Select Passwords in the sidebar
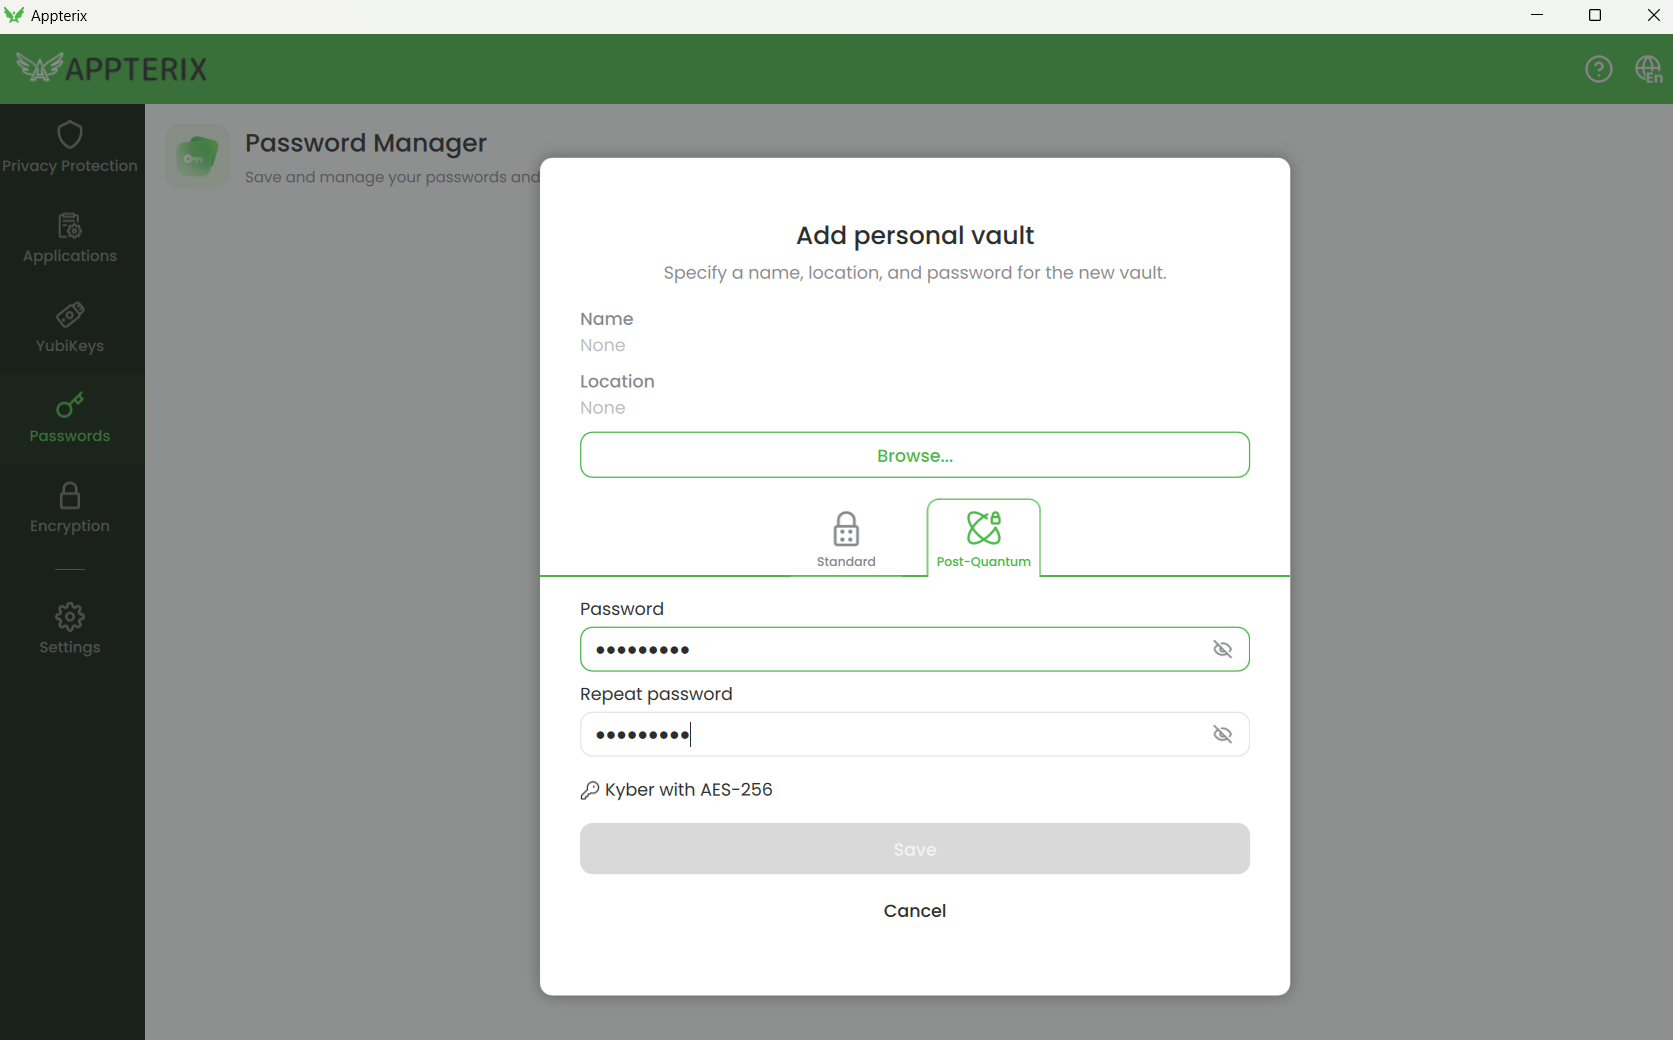 click(x=70, y=418)
